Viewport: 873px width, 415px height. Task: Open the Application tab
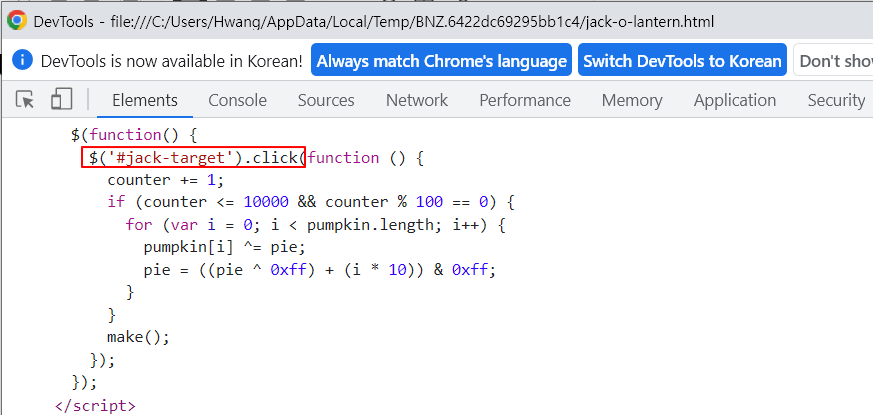(734, 100)
